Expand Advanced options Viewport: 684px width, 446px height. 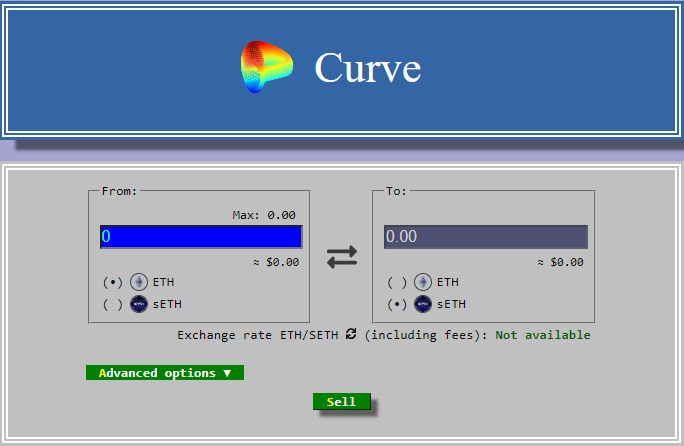tap(165, 373)
